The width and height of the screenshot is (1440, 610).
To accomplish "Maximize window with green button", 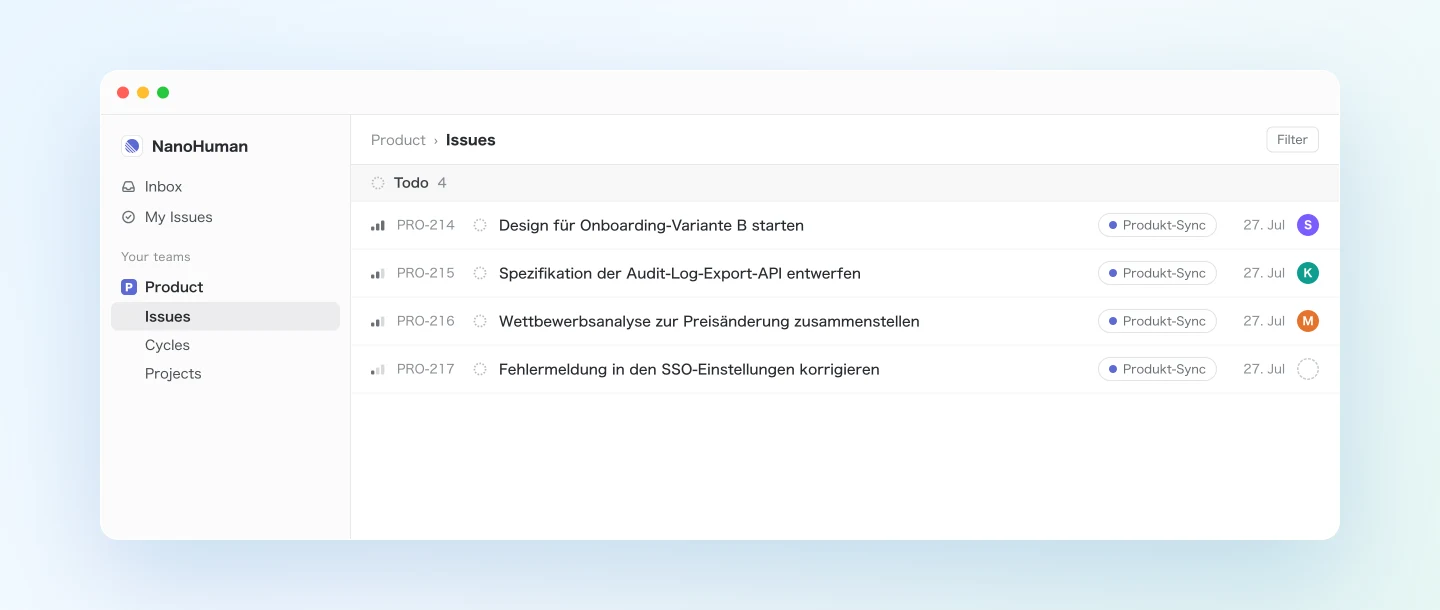I will tap(163, 93).
